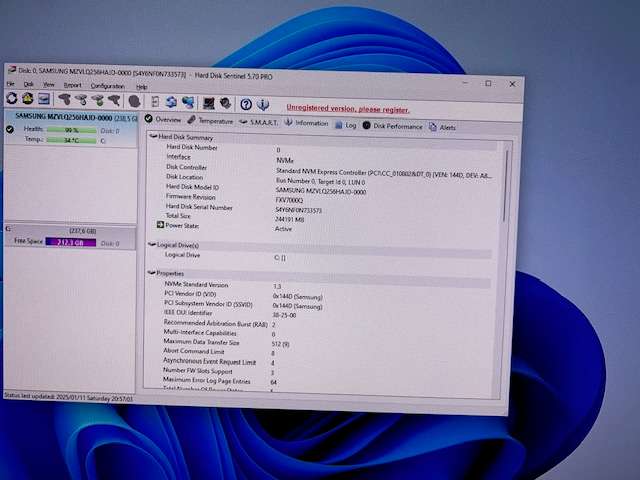Open the Configuration menu
This screenshot has height=480, width=640.
[x=108, y=86]
